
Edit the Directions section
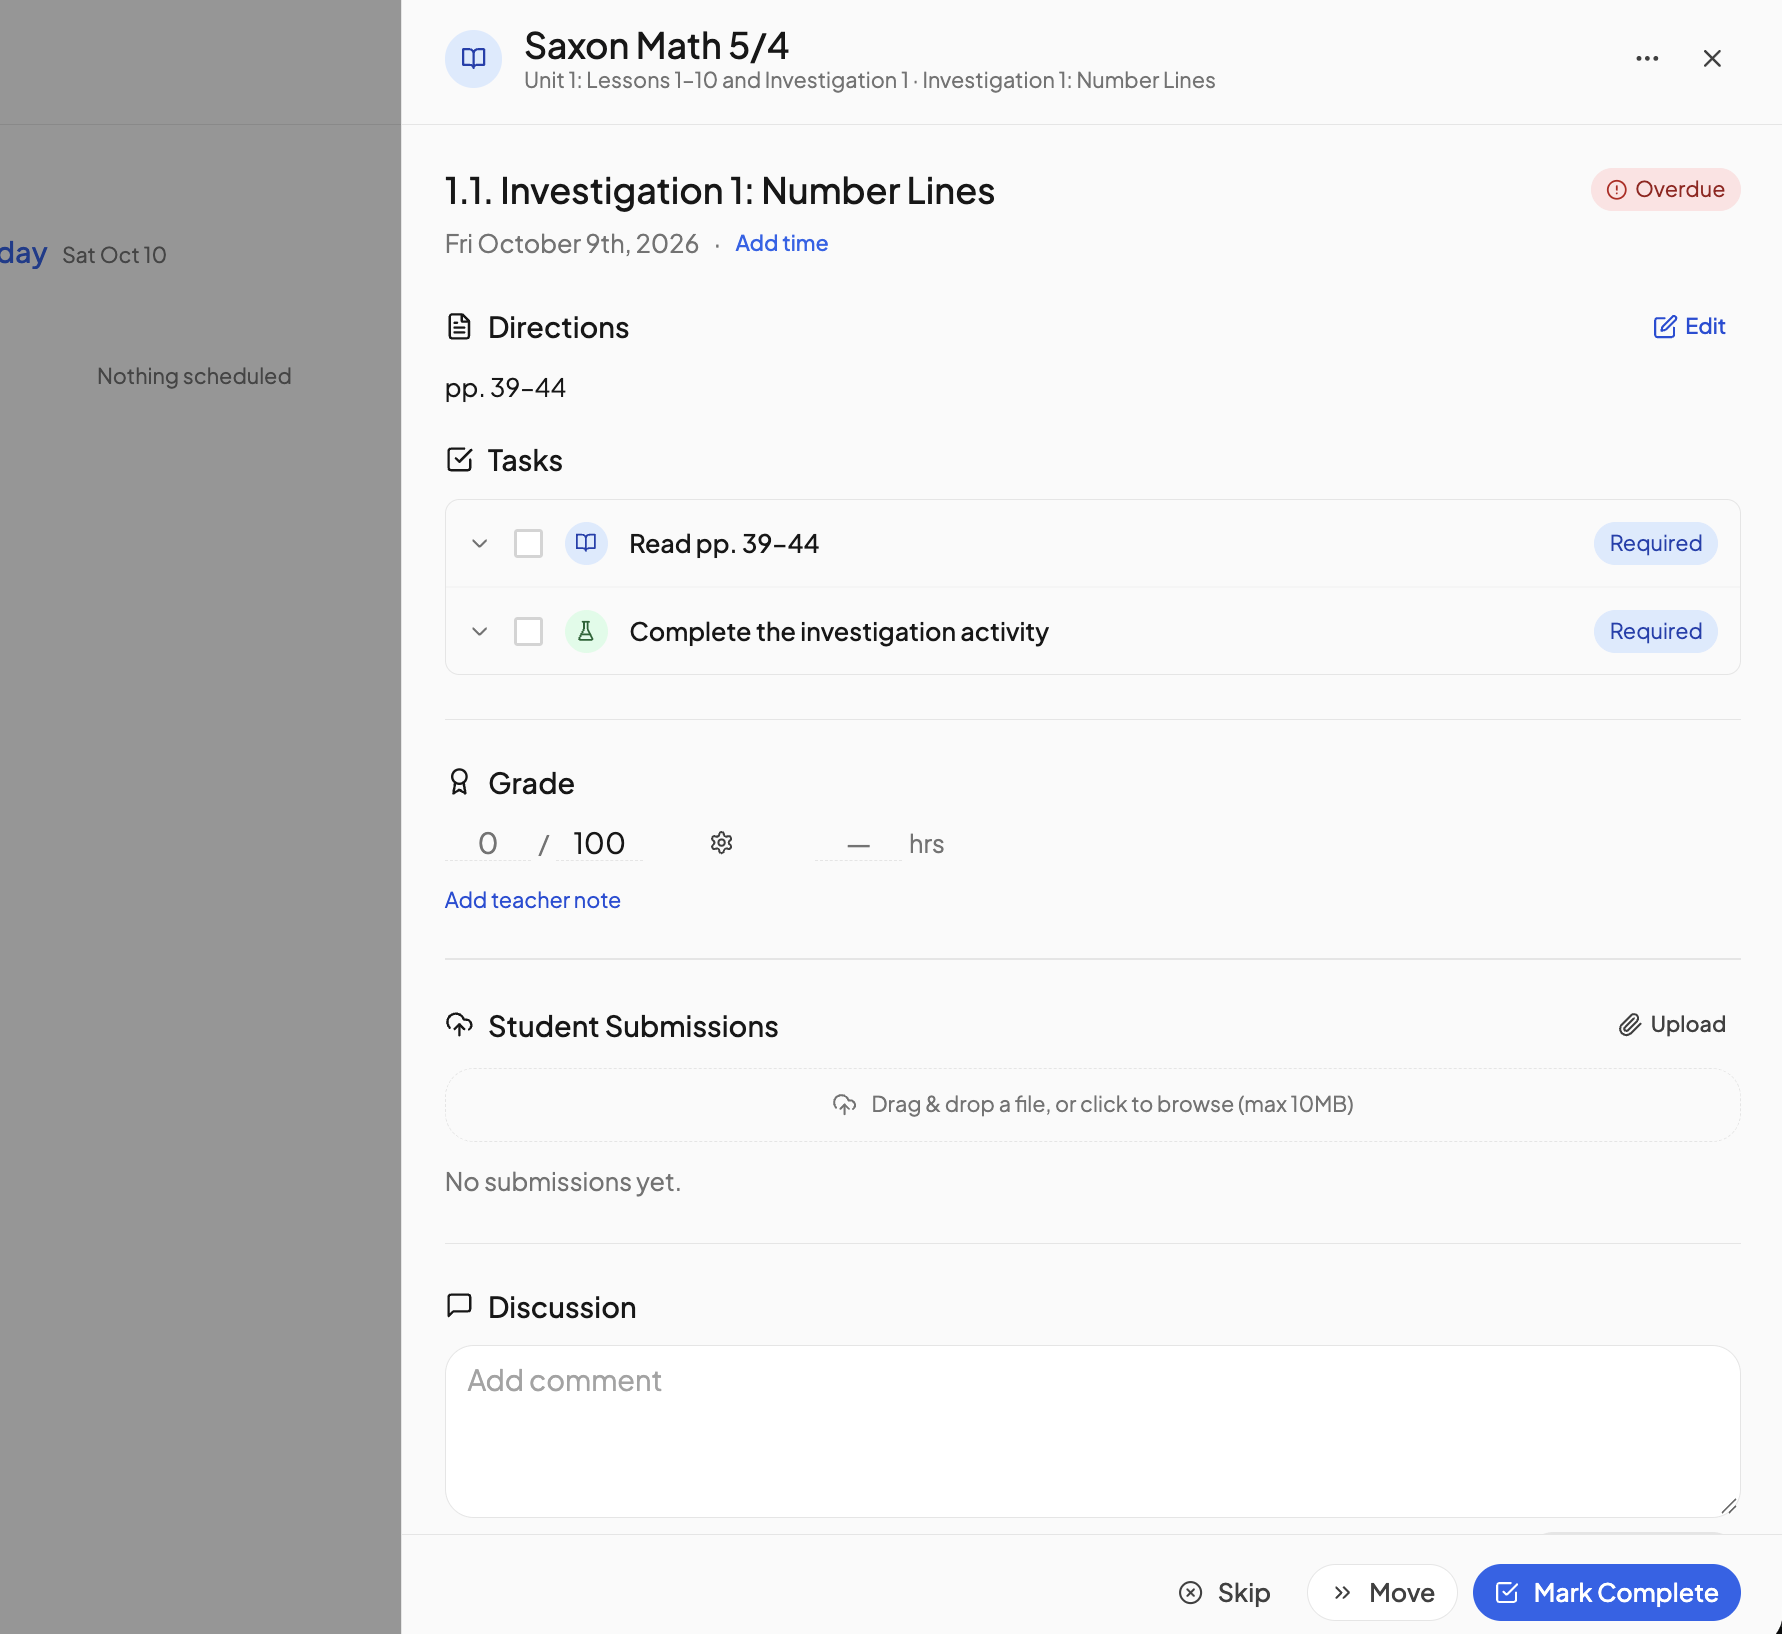coord(1689,326)
